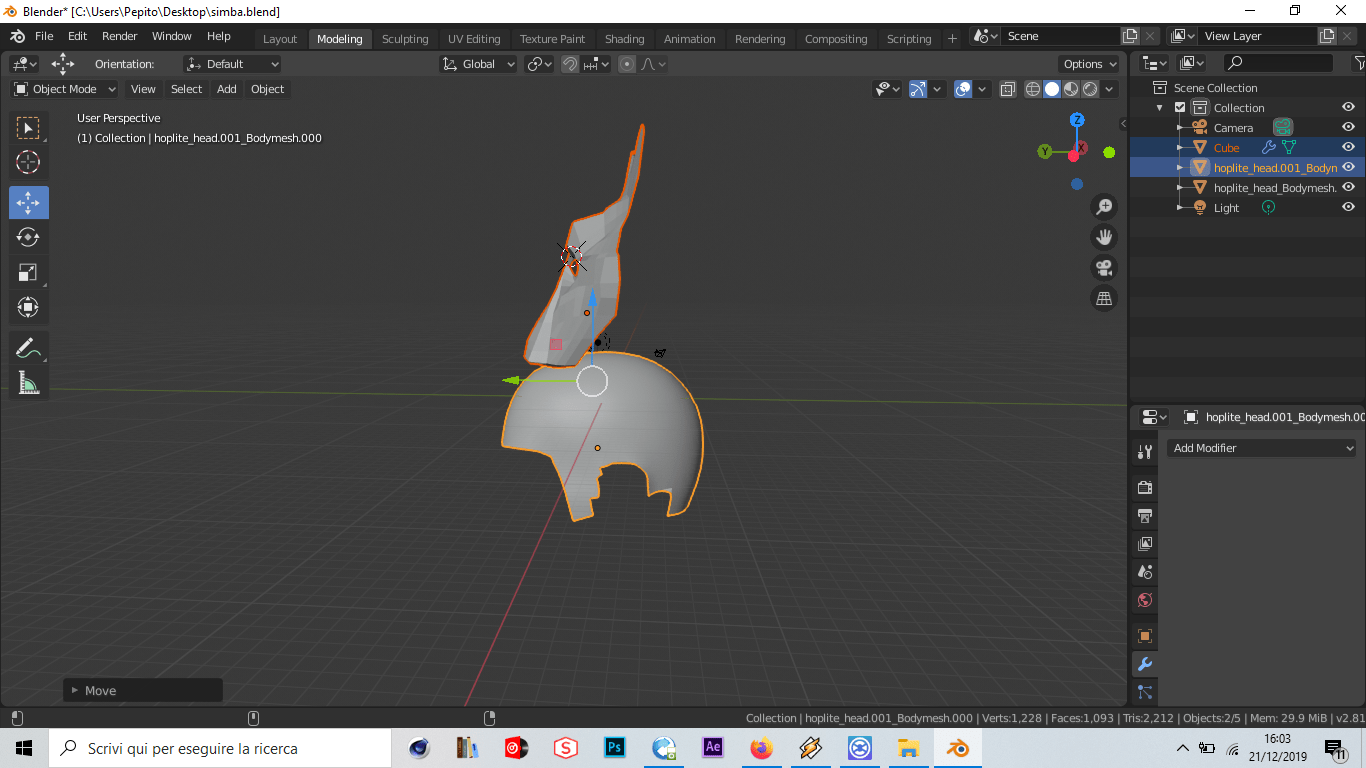This screenshot has width=1366, height=768.
Task: Open Object properties tab
Action: (1145, 636)
